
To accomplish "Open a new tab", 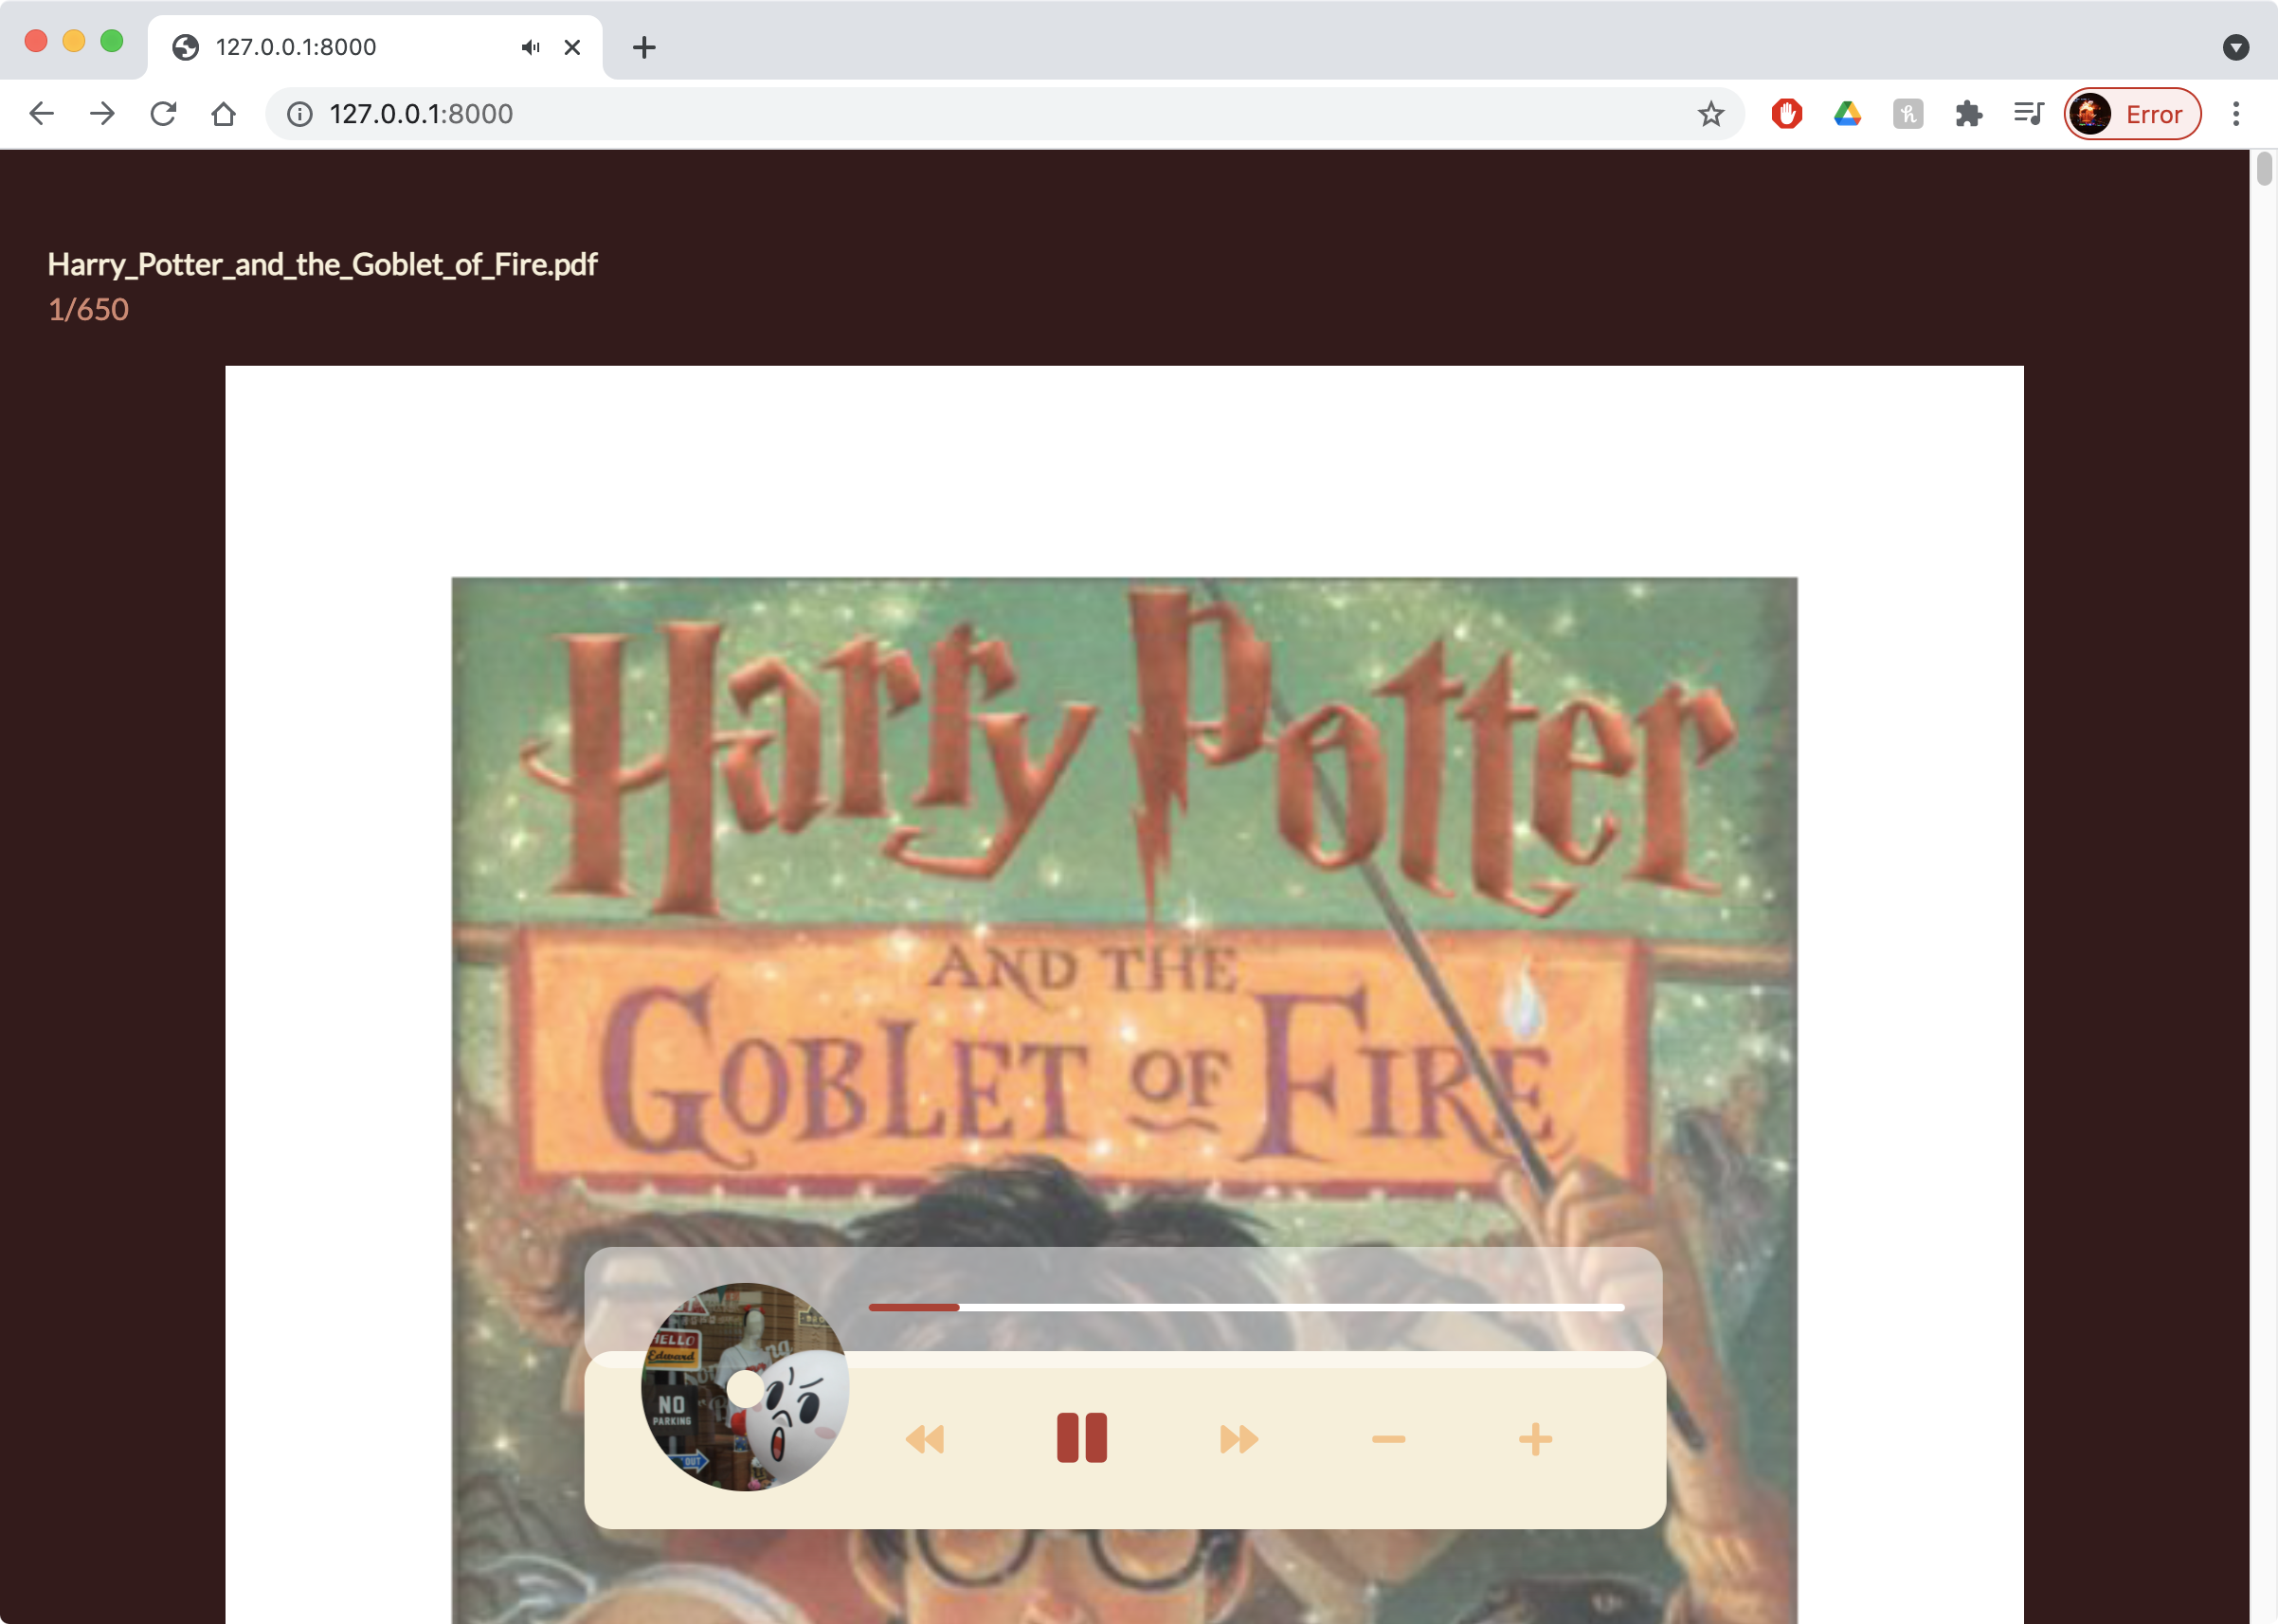I will (x=644, y=47).
